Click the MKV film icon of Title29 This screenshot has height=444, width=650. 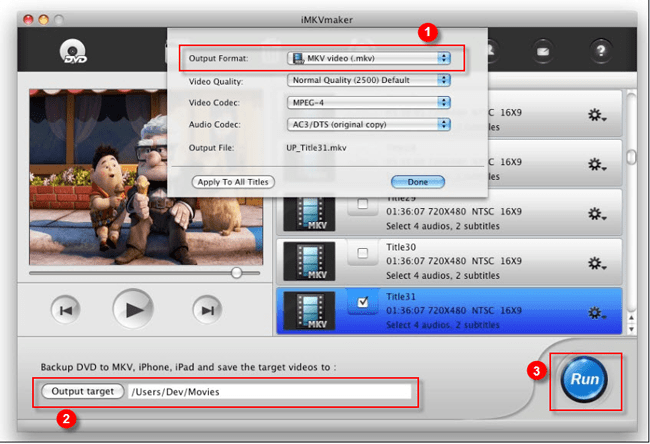309,214
